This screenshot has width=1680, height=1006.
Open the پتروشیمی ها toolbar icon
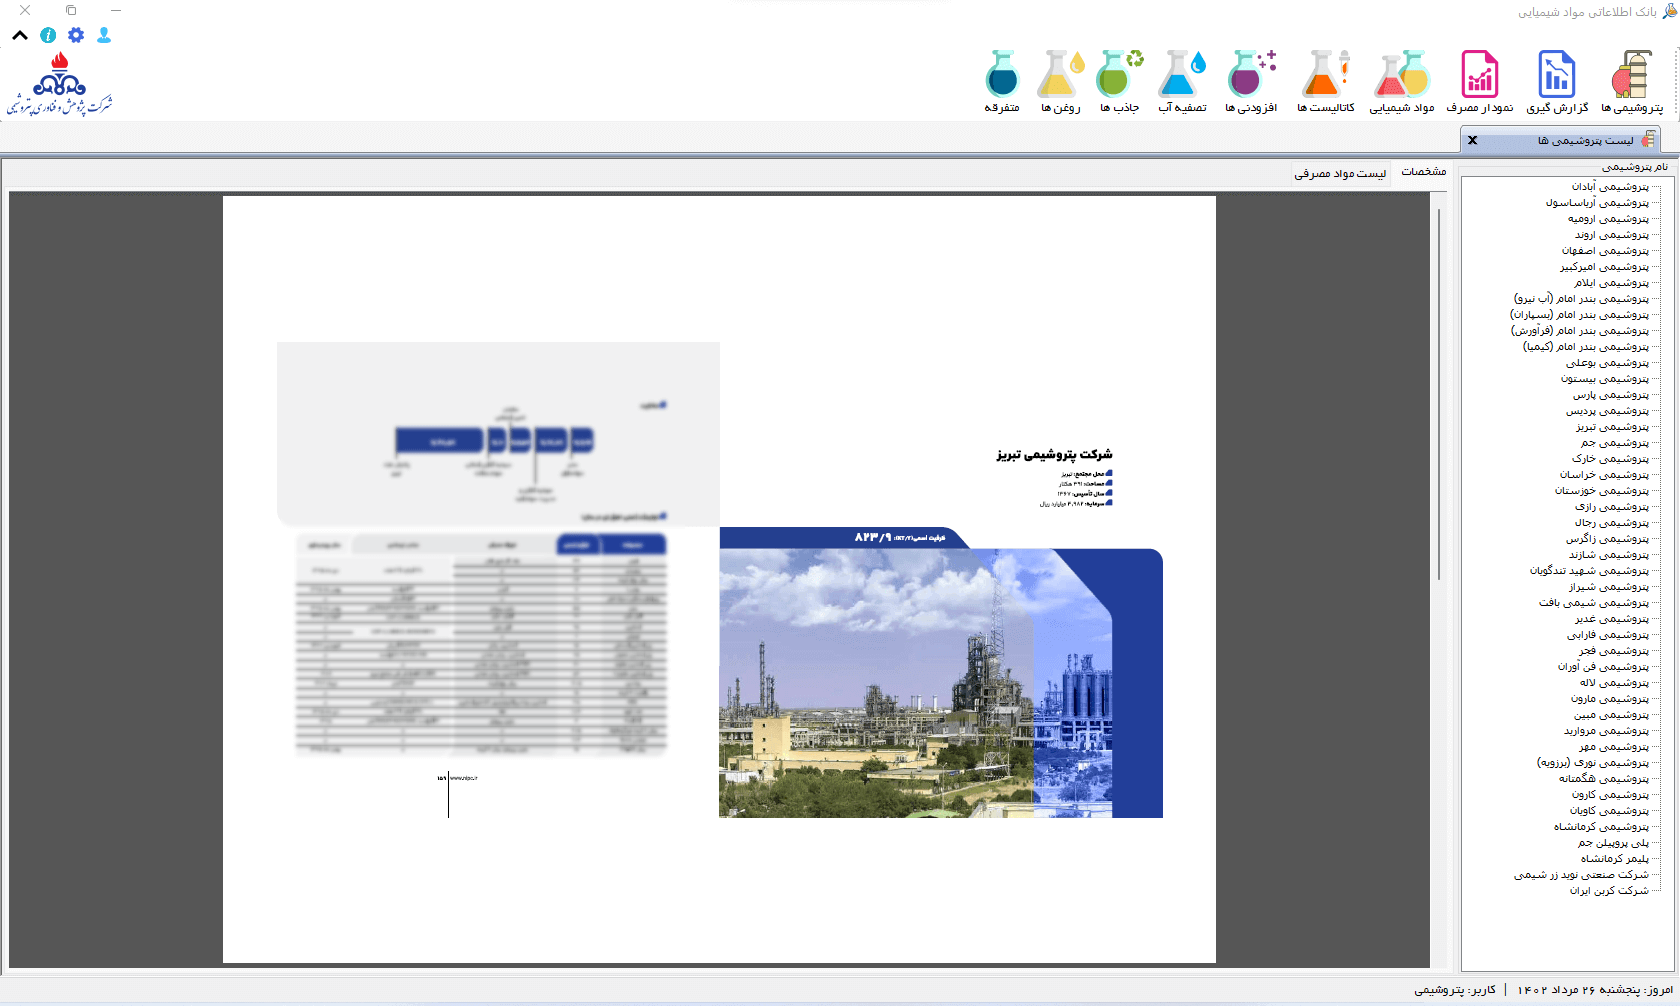1631,82
